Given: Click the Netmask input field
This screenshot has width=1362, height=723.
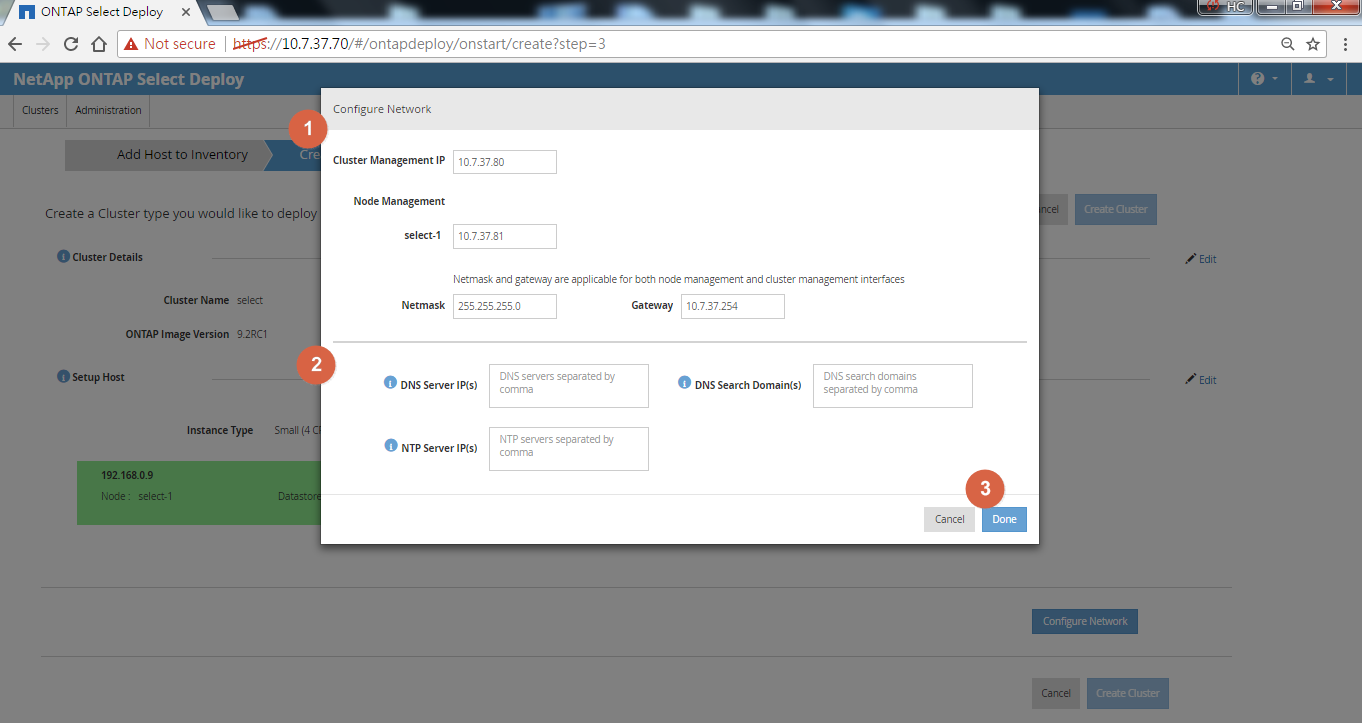Looking at the screenshot, I should (505, 306).
